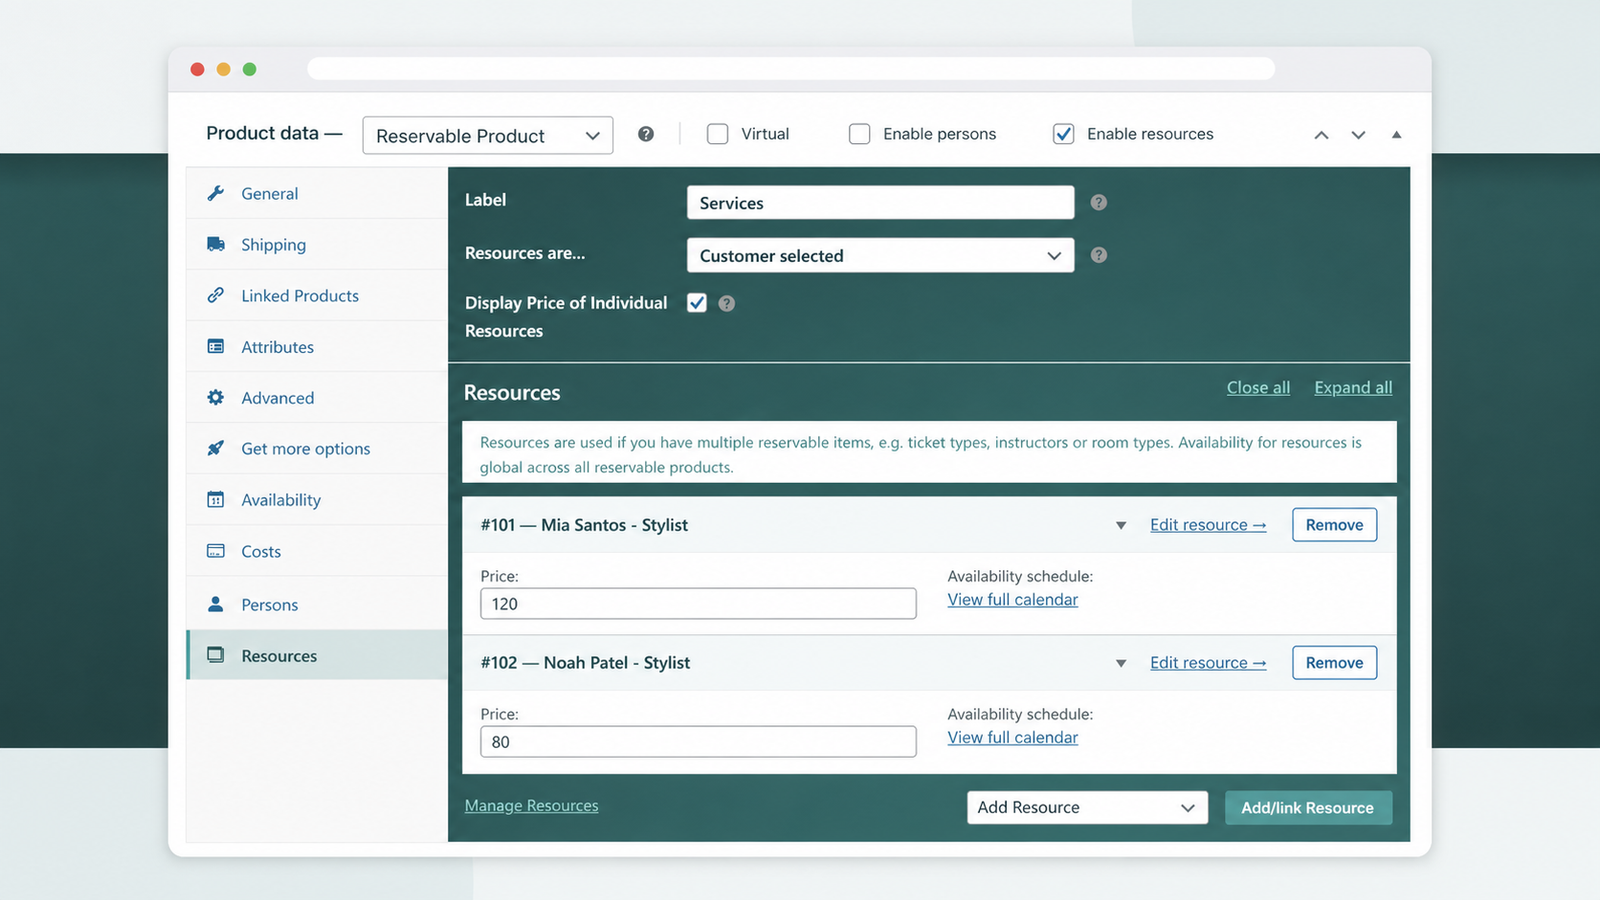Open help icon for Display Price checkbox
The width and height of the screenshot is (1600, 900).
[727, 303]
